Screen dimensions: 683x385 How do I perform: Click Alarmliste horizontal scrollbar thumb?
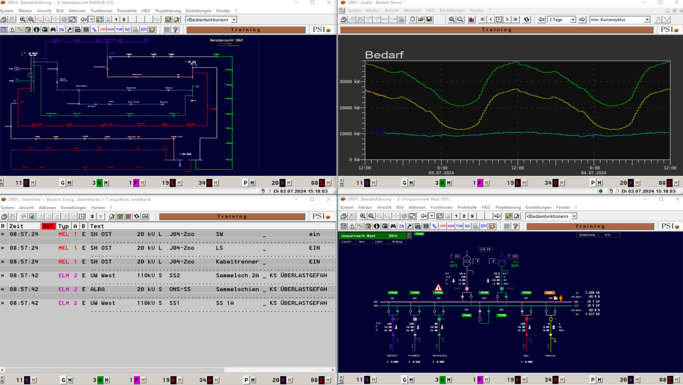tap(115, 370)
